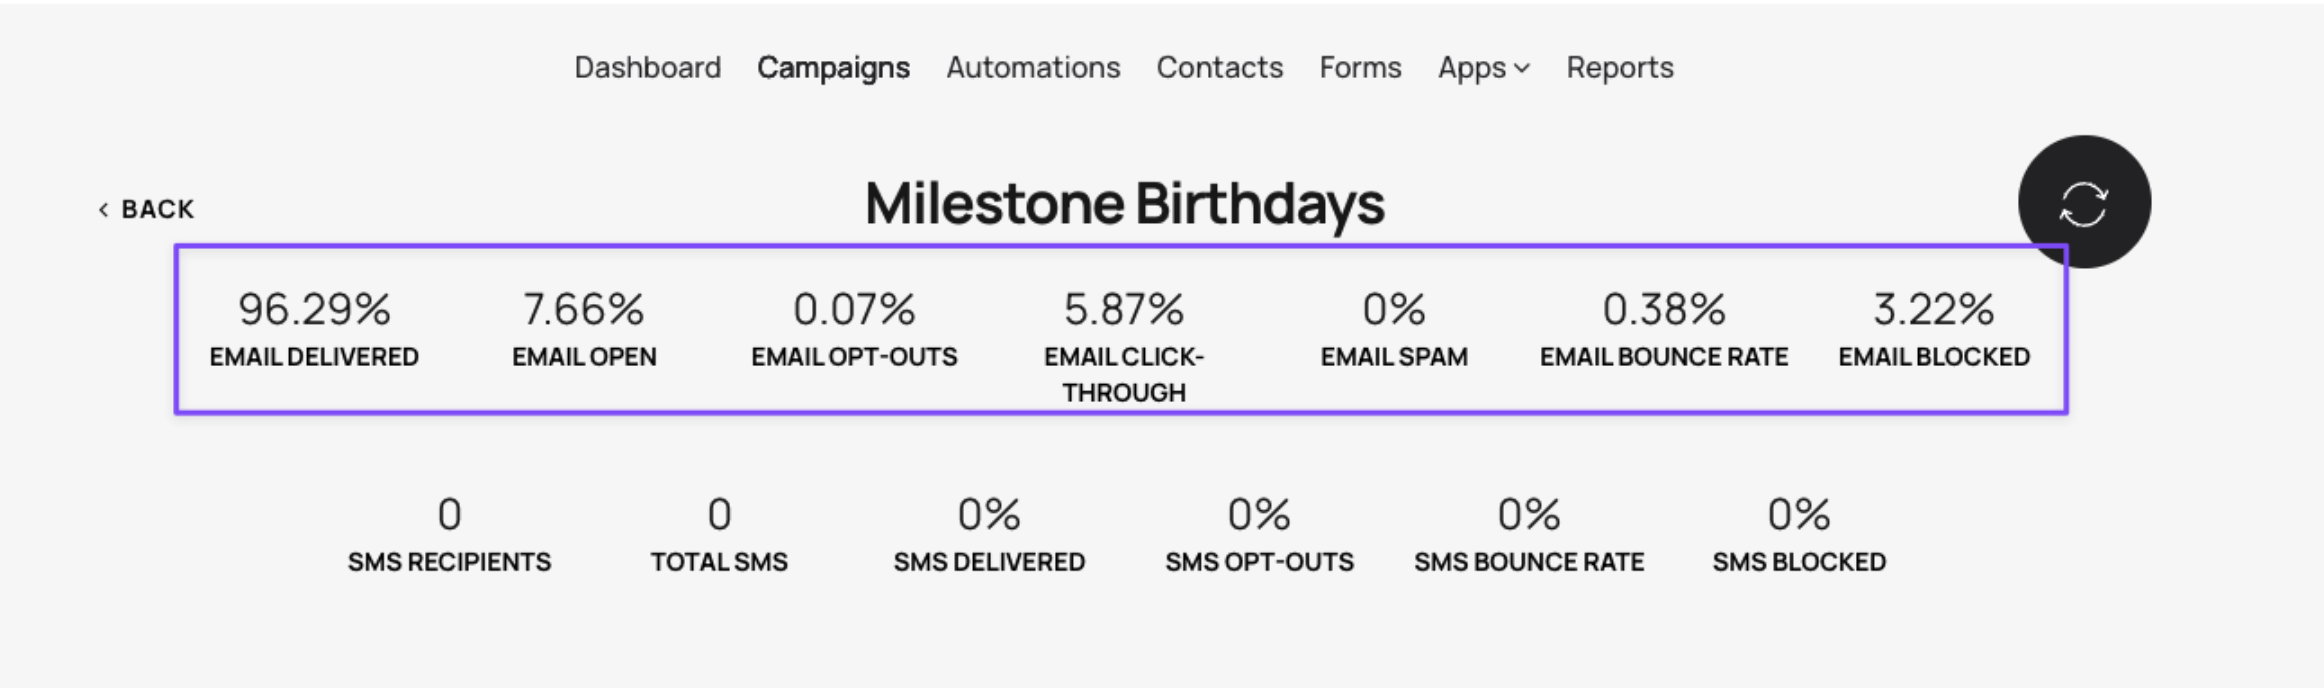Navigate to Forms

pos(1360,67)
